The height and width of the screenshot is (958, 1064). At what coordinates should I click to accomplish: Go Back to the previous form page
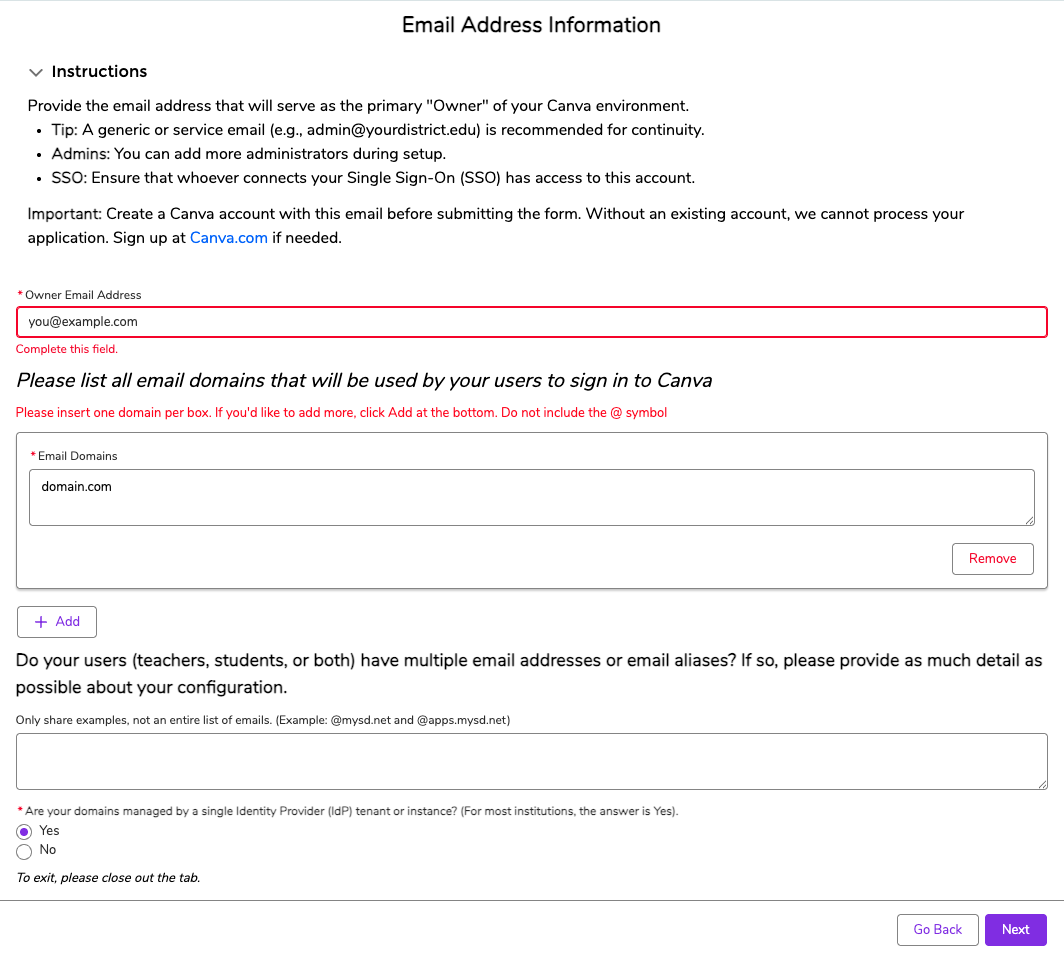pos(937,930)
